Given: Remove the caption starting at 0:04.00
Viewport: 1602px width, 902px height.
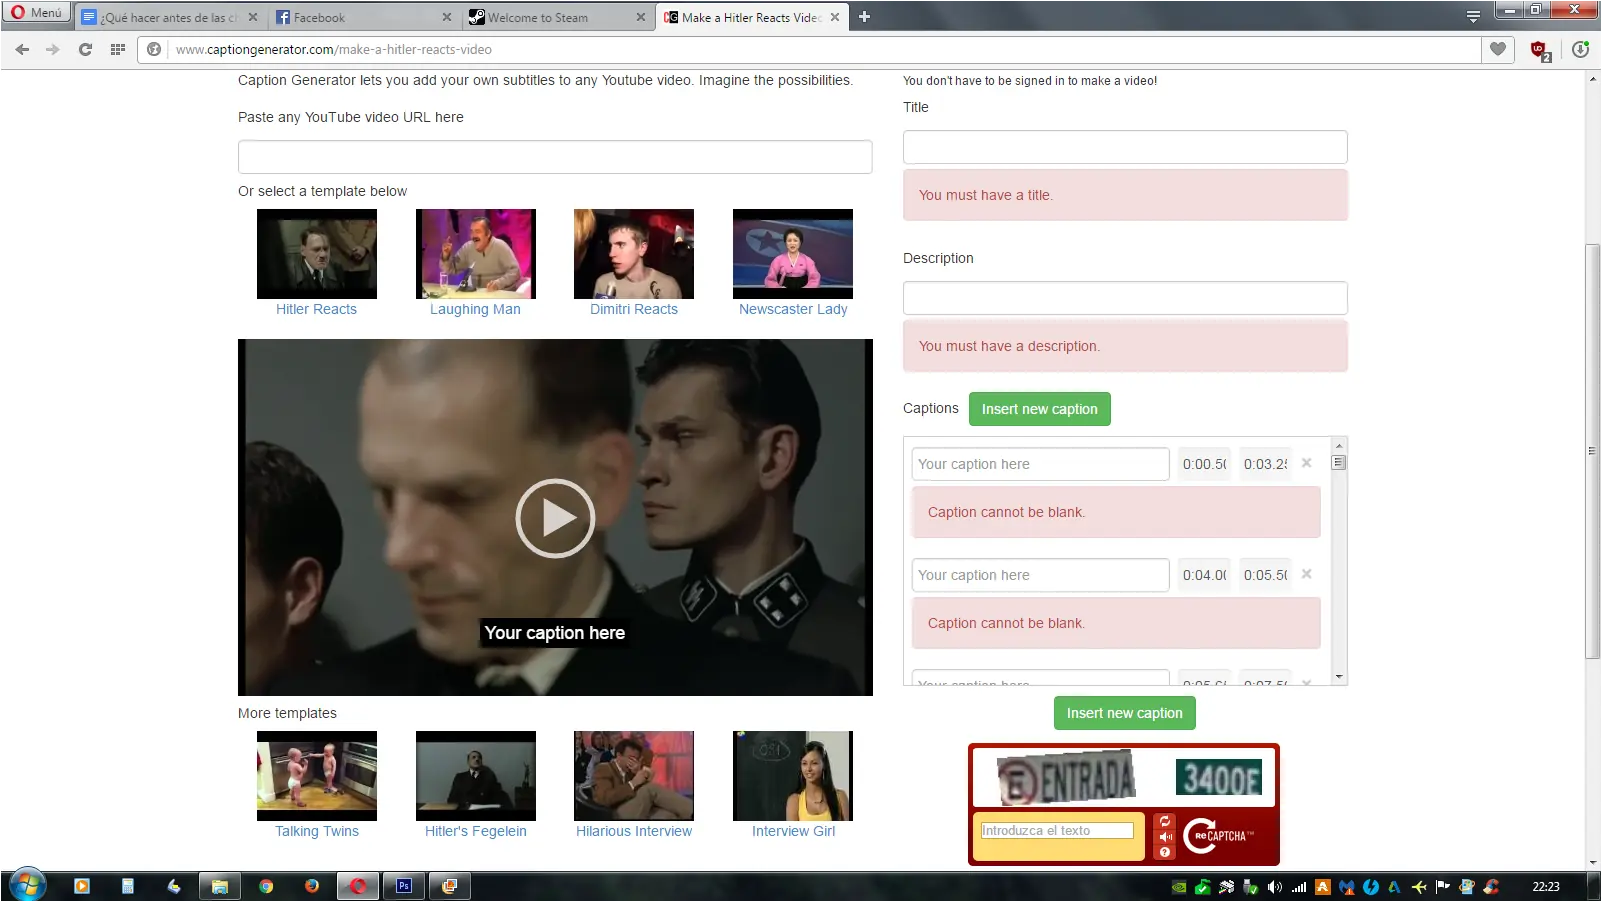Looking at the screenshot, I should pyautogui.click(x=1307, y=574).
